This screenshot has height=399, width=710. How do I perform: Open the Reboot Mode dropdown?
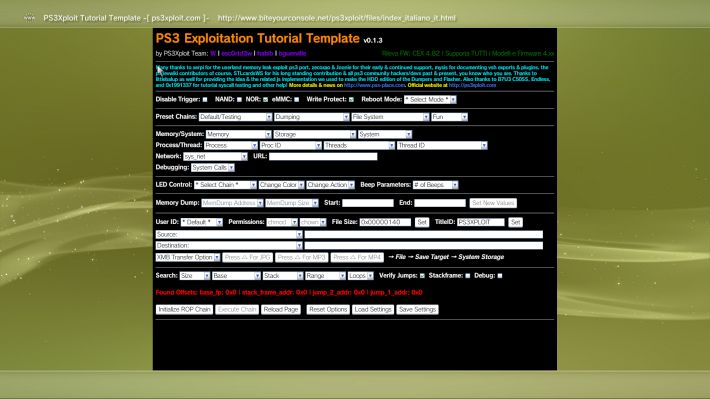pos(430,99)
